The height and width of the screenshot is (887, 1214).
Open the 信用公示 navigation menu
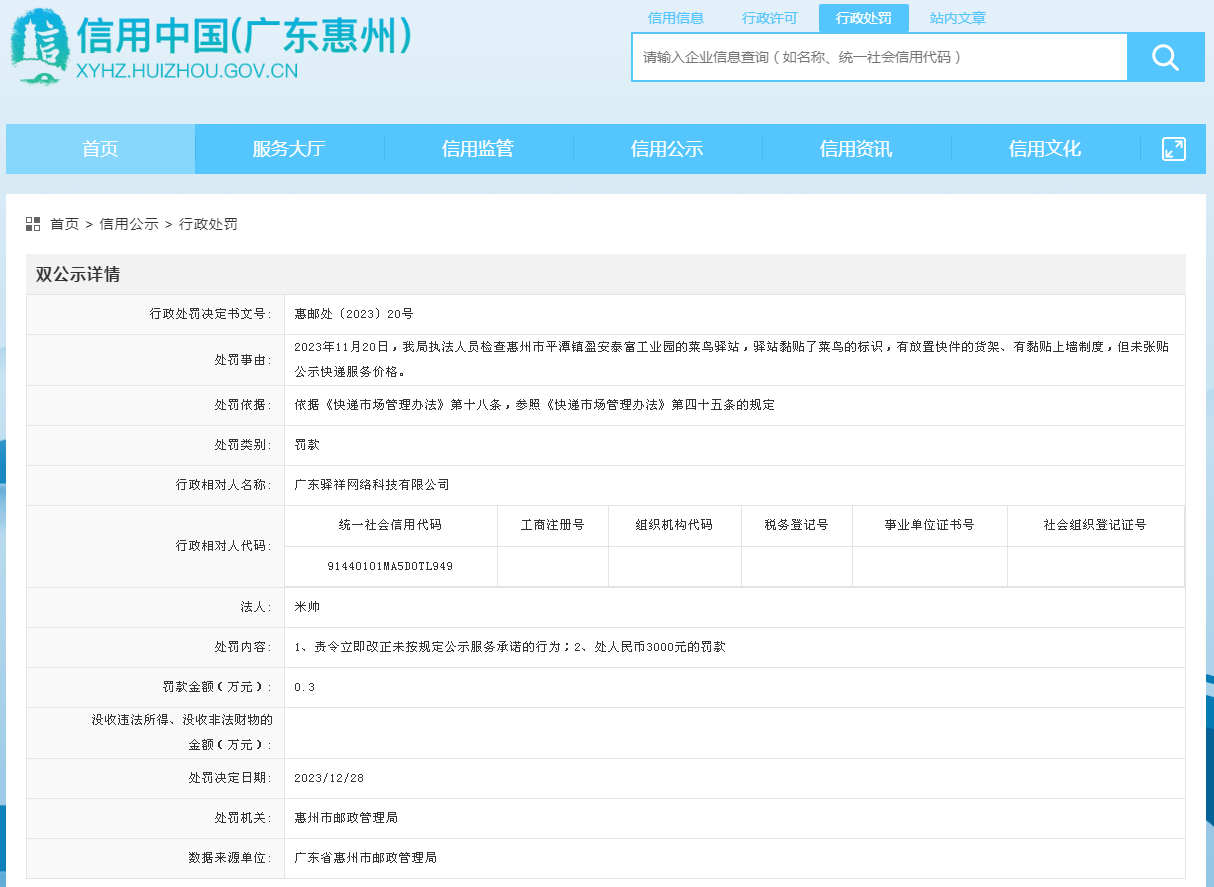tap(667, 149)
